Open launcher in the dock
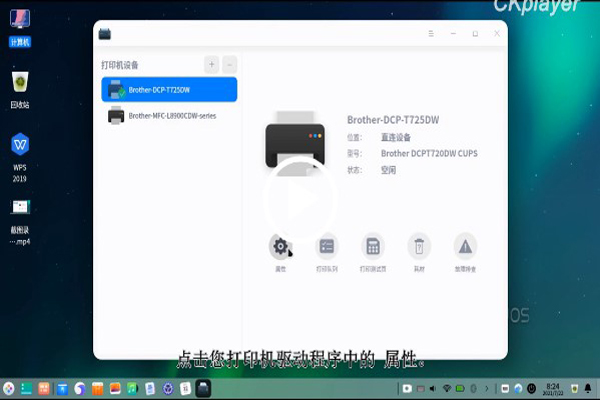 tap(8, 389)
